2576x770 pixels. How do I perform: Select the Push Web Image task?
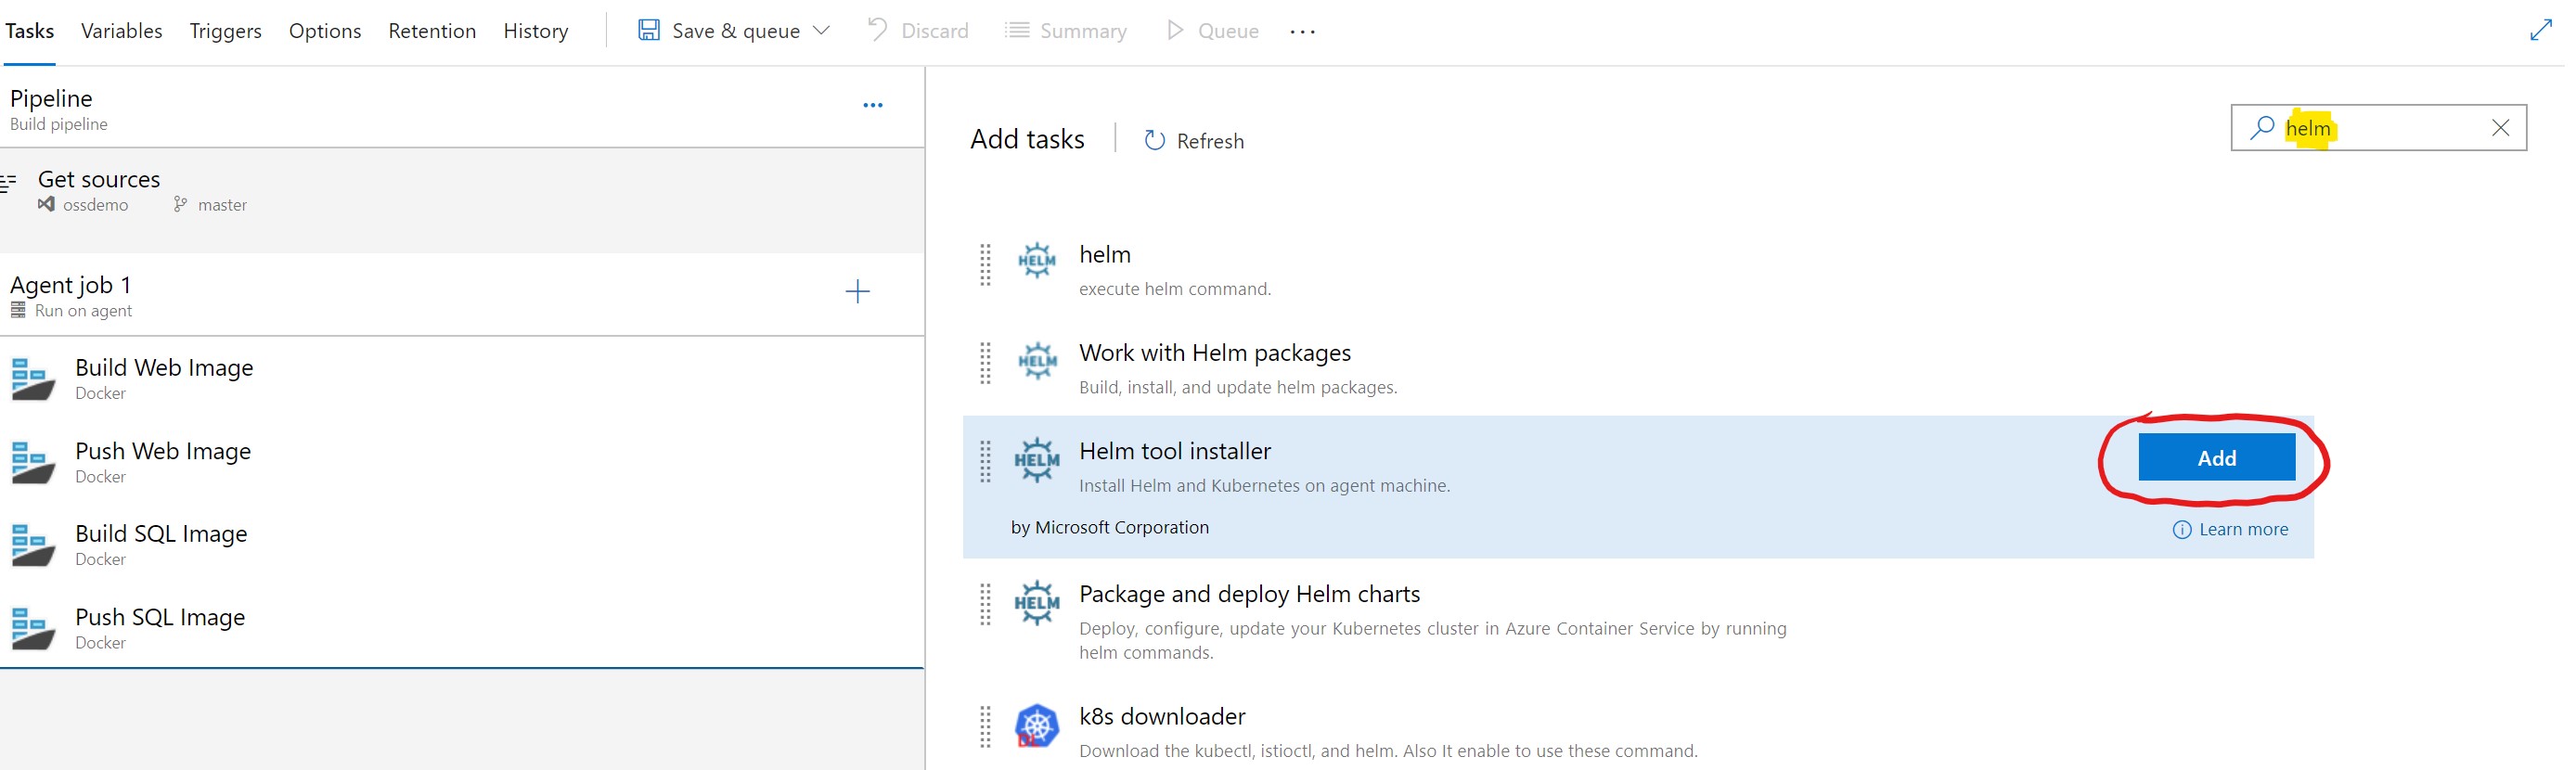pos(462,462)
